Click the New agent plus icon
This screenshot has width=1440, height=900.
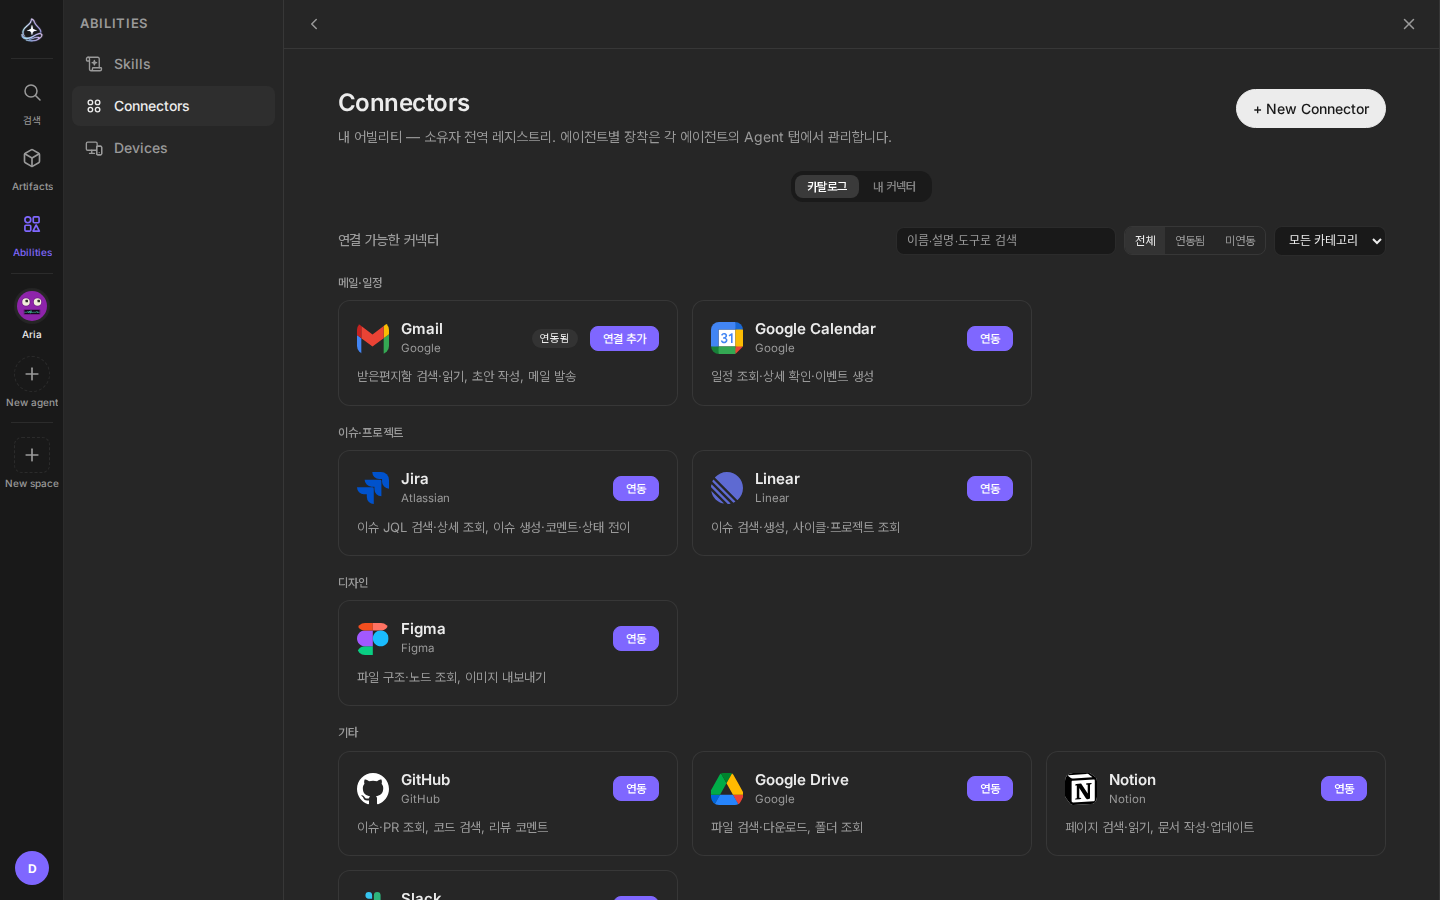(x=32, y=374)
